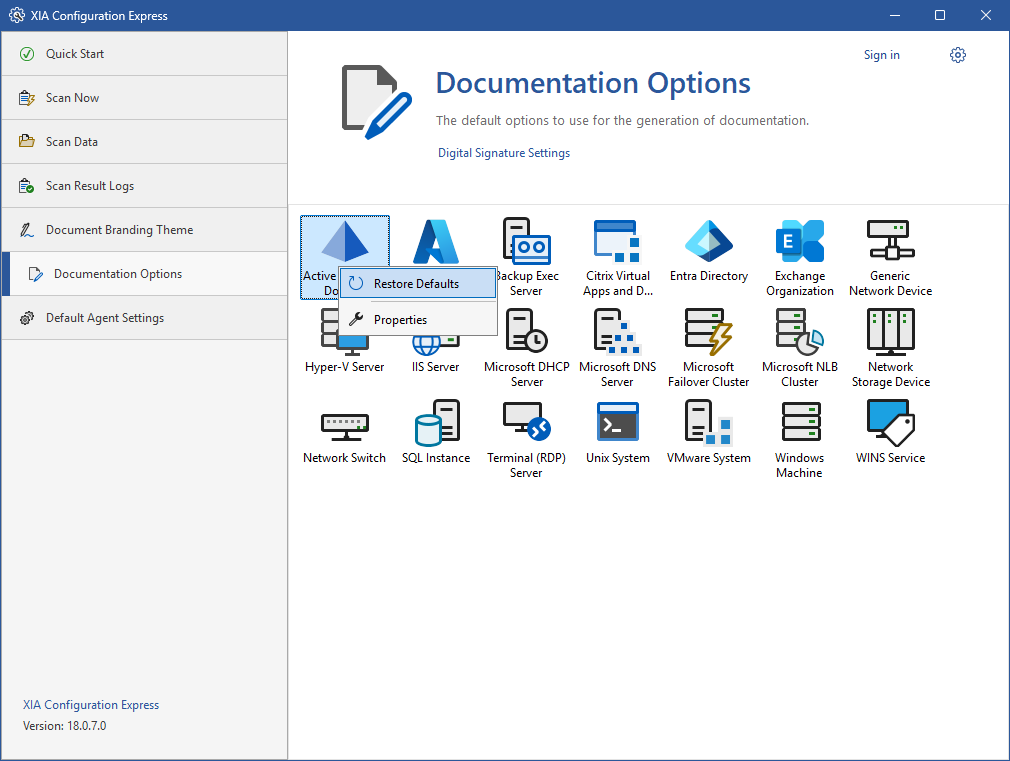Viewport: 1010px width, 761px height.
Task: Switch to Default Agent Settings
Action: pos(104,318)
